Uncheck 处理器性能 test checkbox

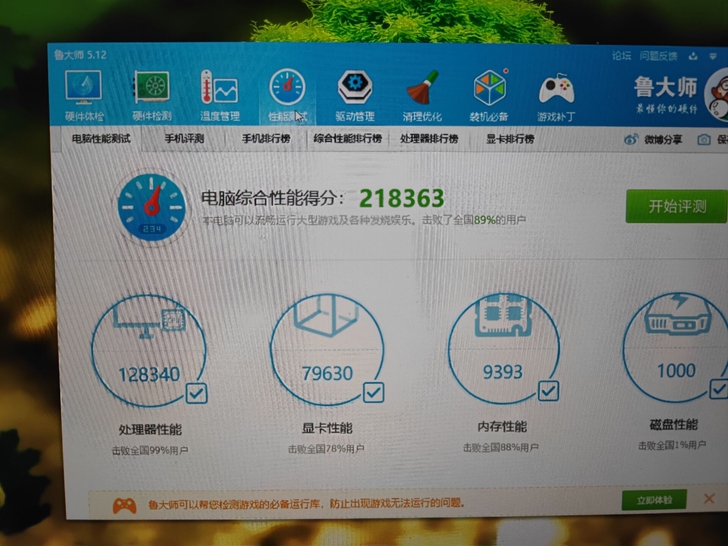point(196,394)
